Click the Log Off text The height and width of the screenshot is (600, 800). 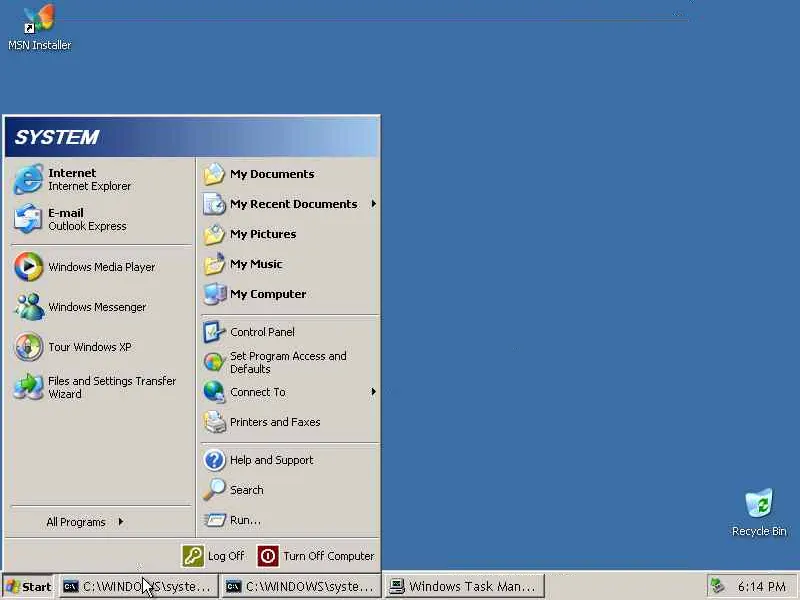226,556
